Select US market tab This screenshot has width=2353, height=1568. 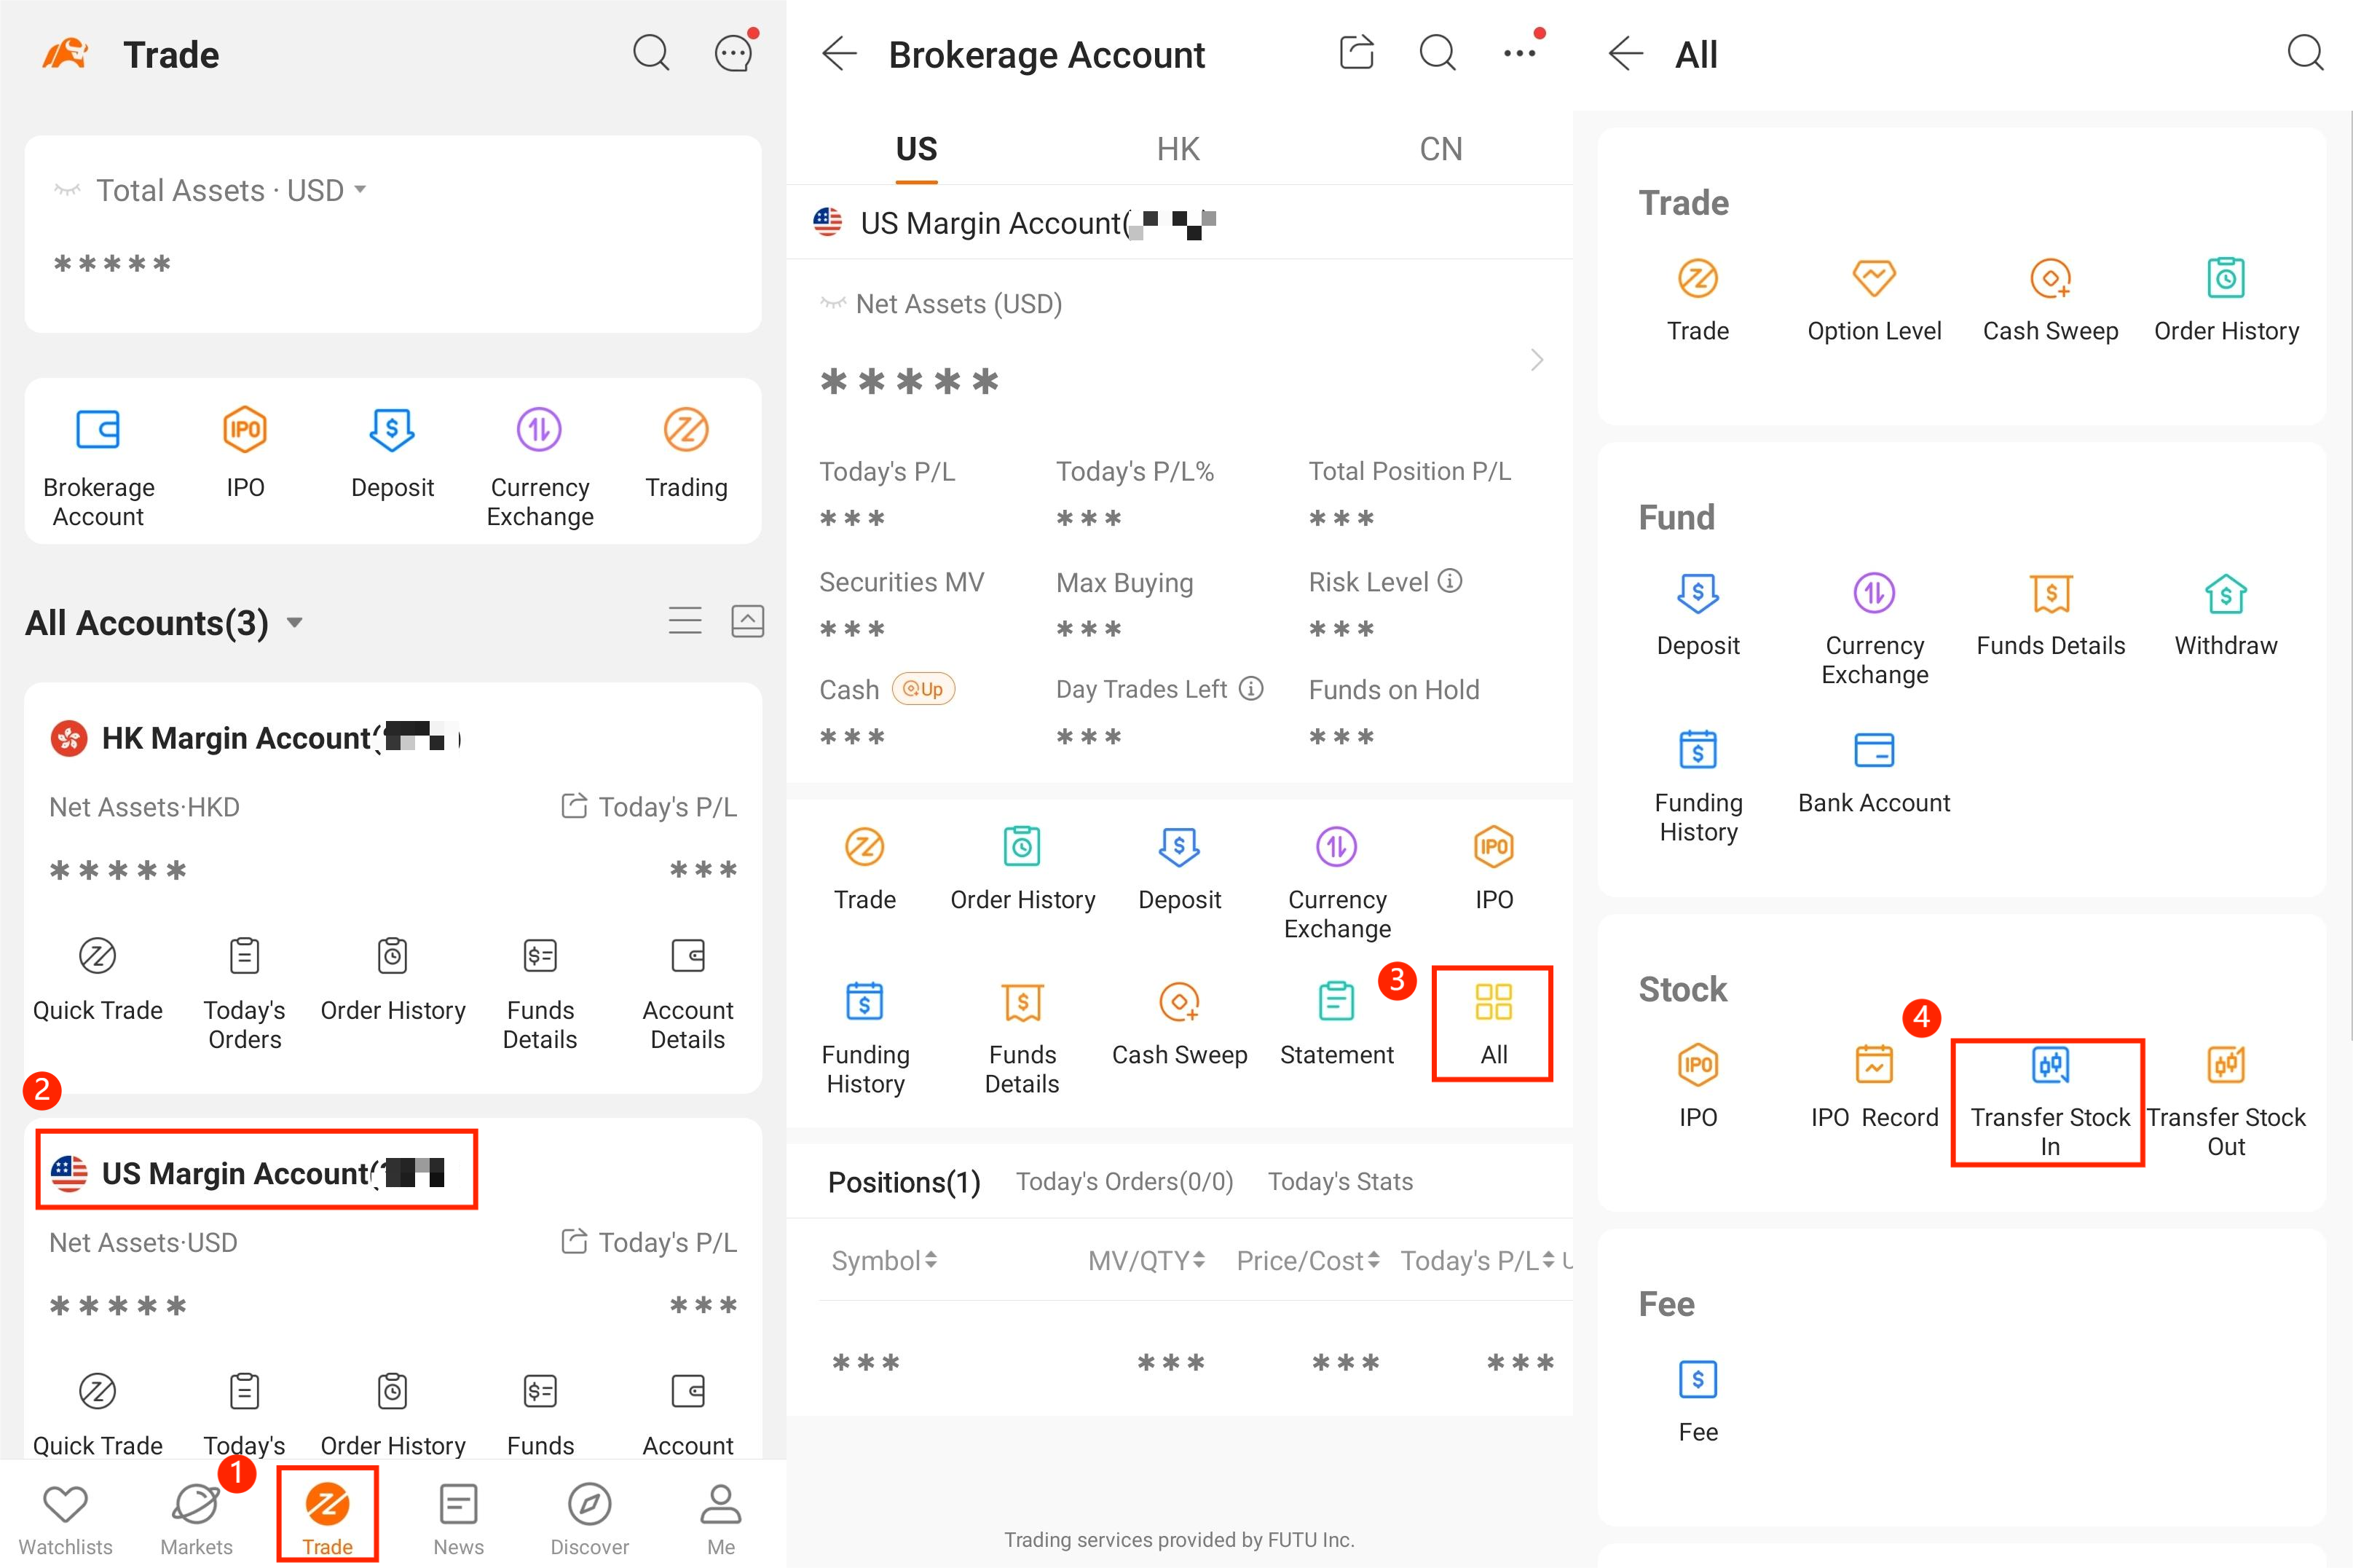click(916, 149)
